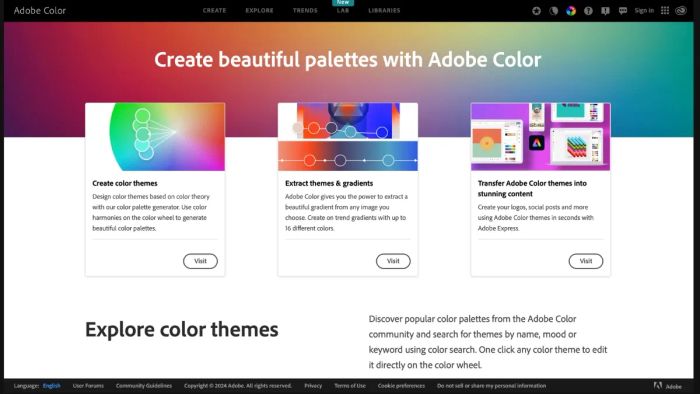Click 'Create beautiful palettes with Adobe Color' headline
This screenshot has height=394, width=700.
(x=348, y=60)
